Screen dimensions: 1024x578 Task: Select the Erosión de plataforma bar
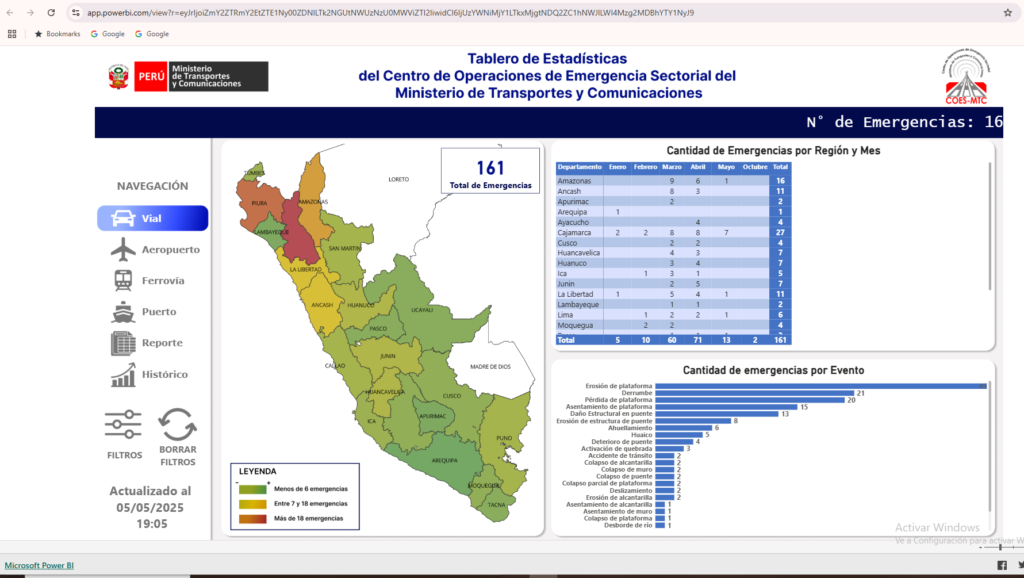coord(821,386)
